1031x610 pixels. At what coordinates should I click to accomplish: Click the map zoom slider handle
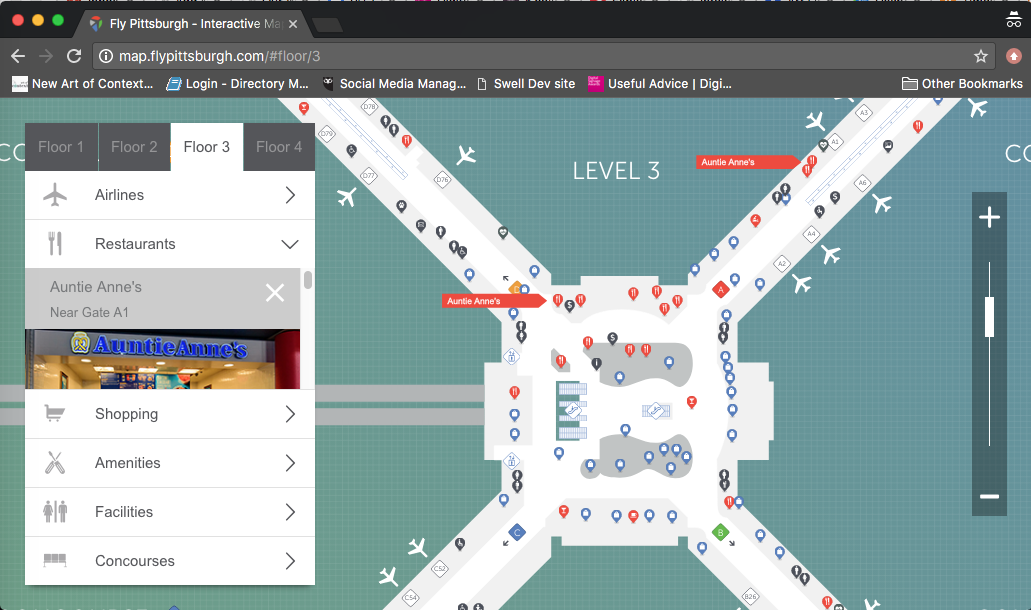click(x=989, y=317)
